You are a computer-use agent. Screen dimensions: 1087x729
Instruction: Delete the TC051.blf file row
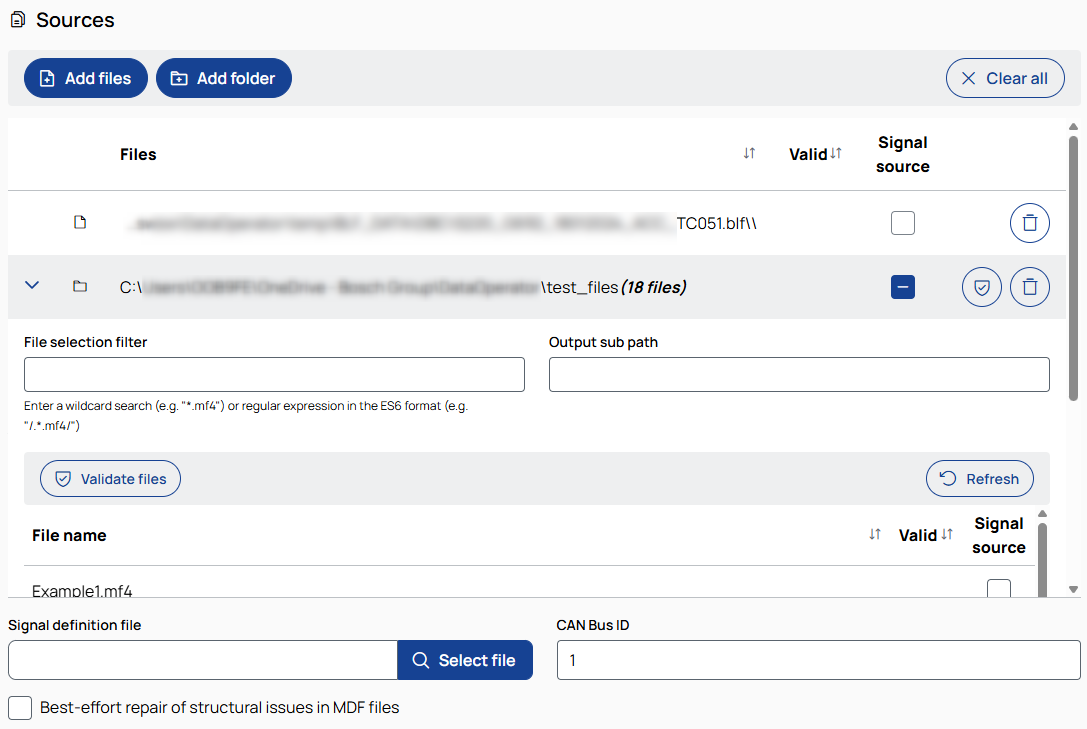tap(1029, 223)
